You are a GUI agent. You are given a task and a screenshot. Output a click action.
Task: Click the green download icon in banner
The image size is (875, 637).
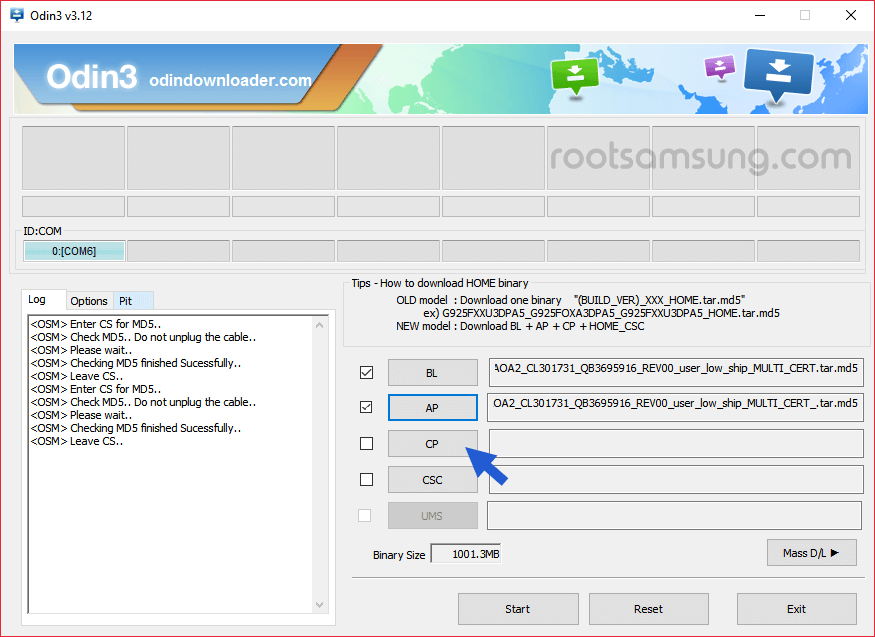[x=575, y=77]
